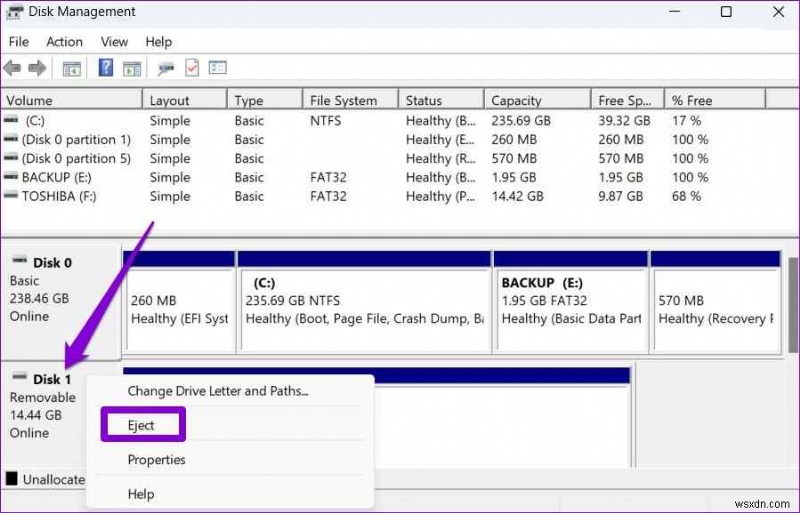This screenshot has width=800, height=513.
Task: Click the Settings list toolbar icon
Action: click(217, 67)
